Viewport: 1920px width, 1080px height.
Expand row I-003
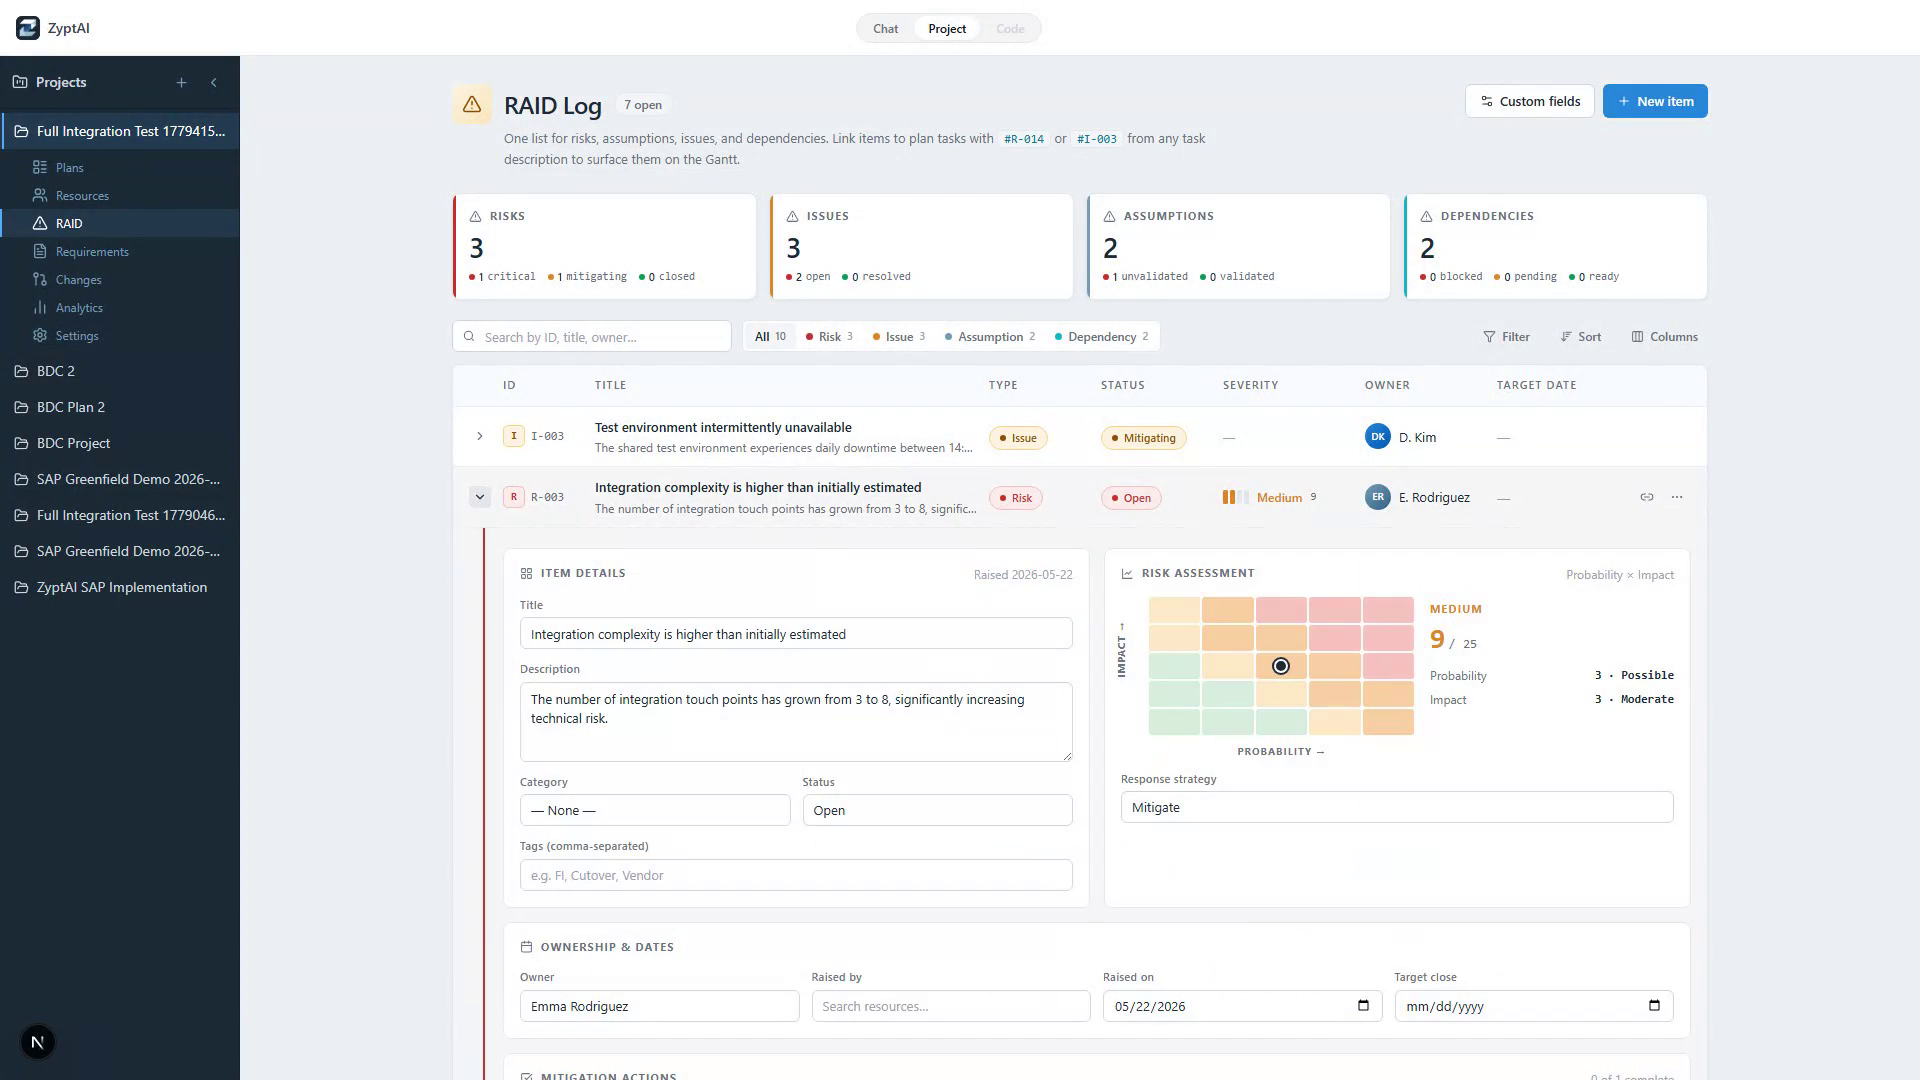coord(480,437)
